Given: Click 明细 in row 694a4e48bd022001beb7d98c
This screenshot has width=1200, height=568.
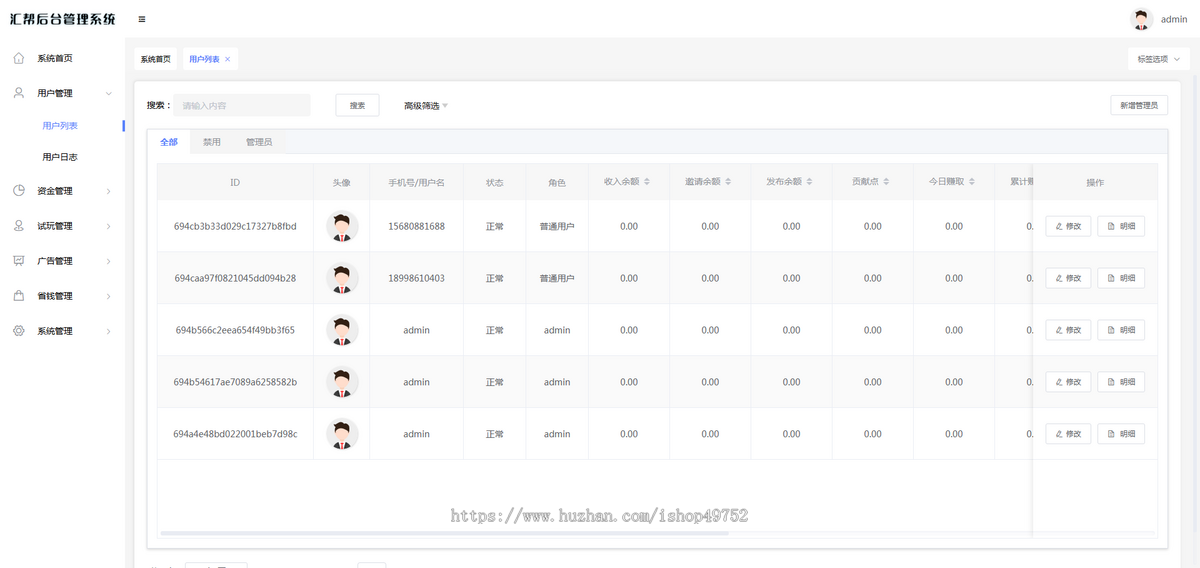Looking at the screenshot, I should pyautogui.click(x=1121, y=434).
